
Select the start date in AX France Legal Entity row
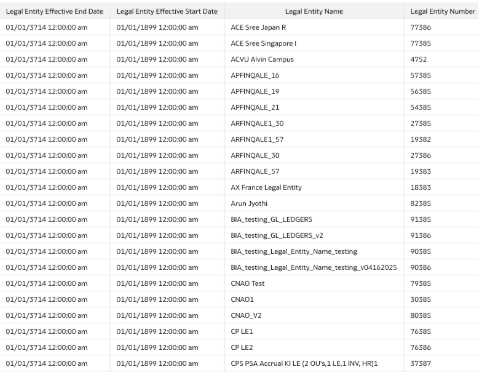tap(157, 187)
